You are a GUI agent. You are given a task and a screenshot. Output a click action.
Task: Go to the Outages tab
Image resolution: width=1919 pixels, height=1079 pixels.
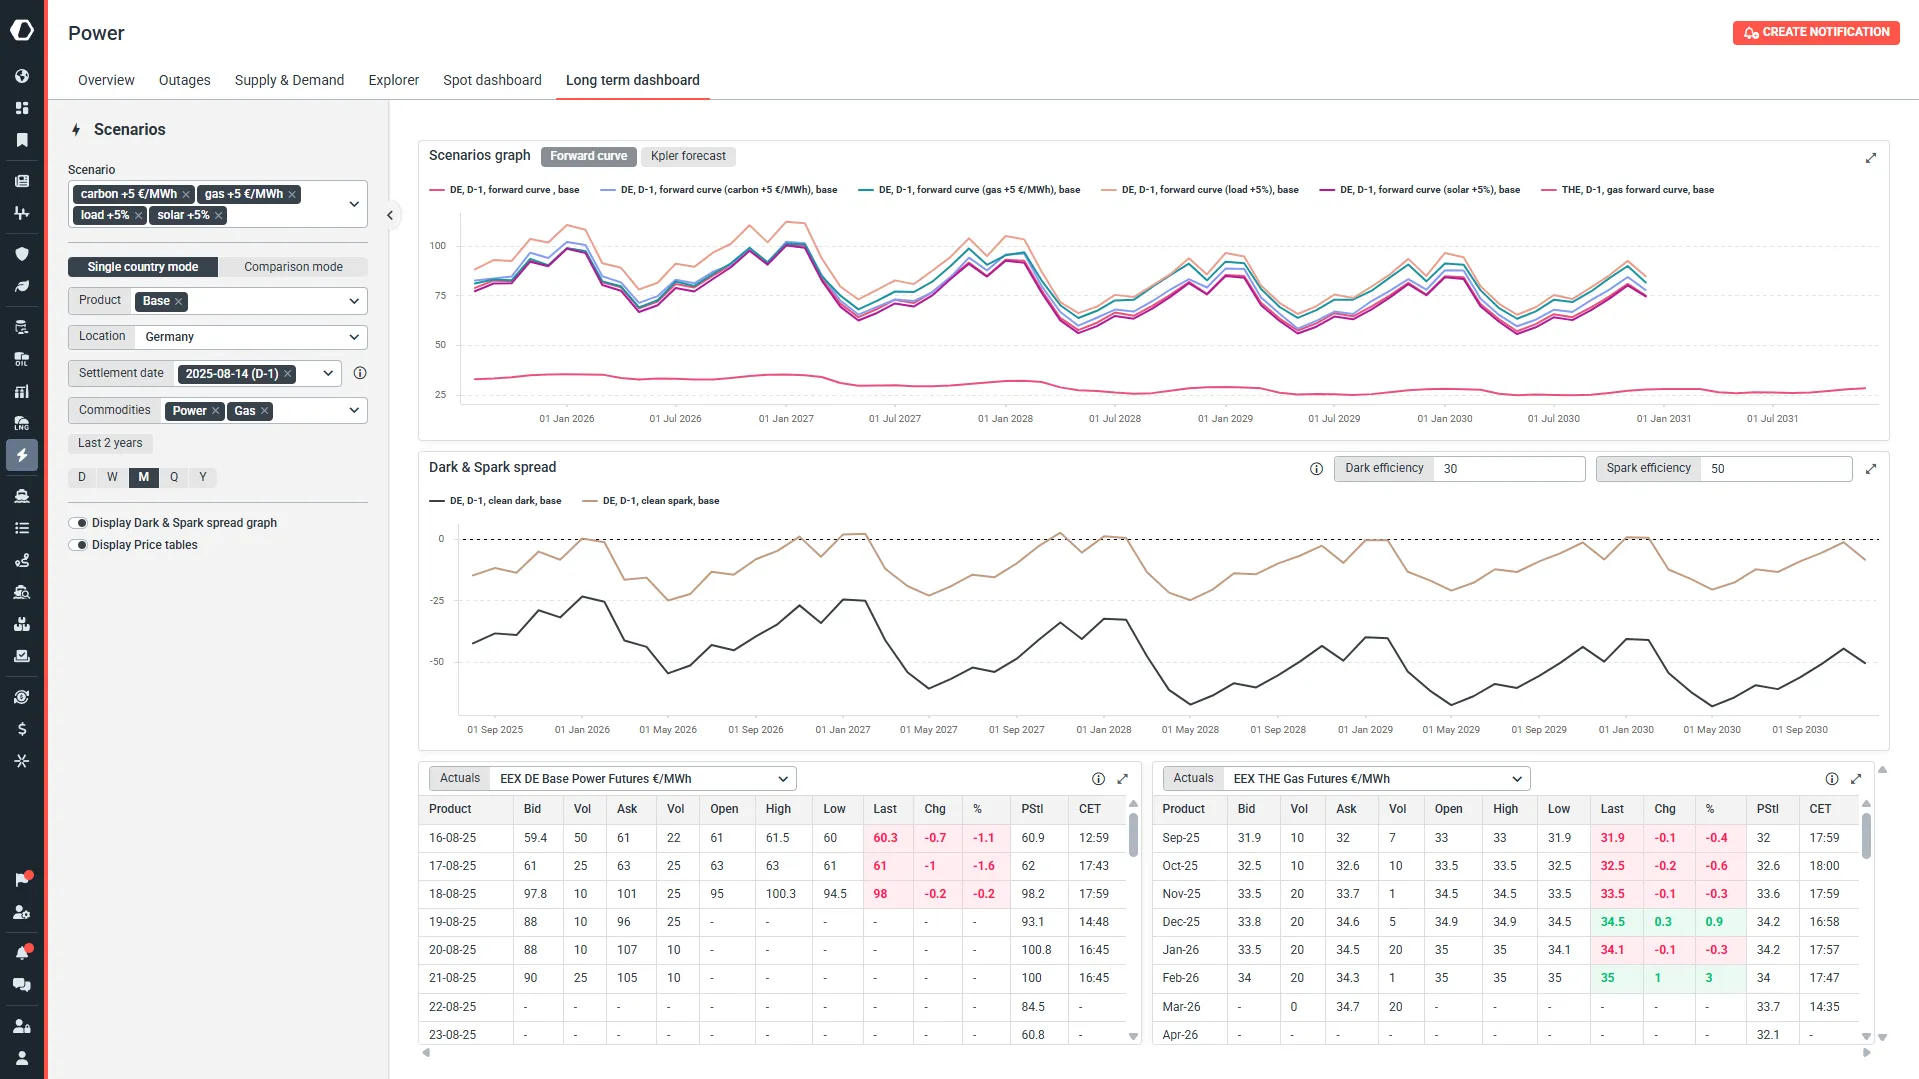185,80
